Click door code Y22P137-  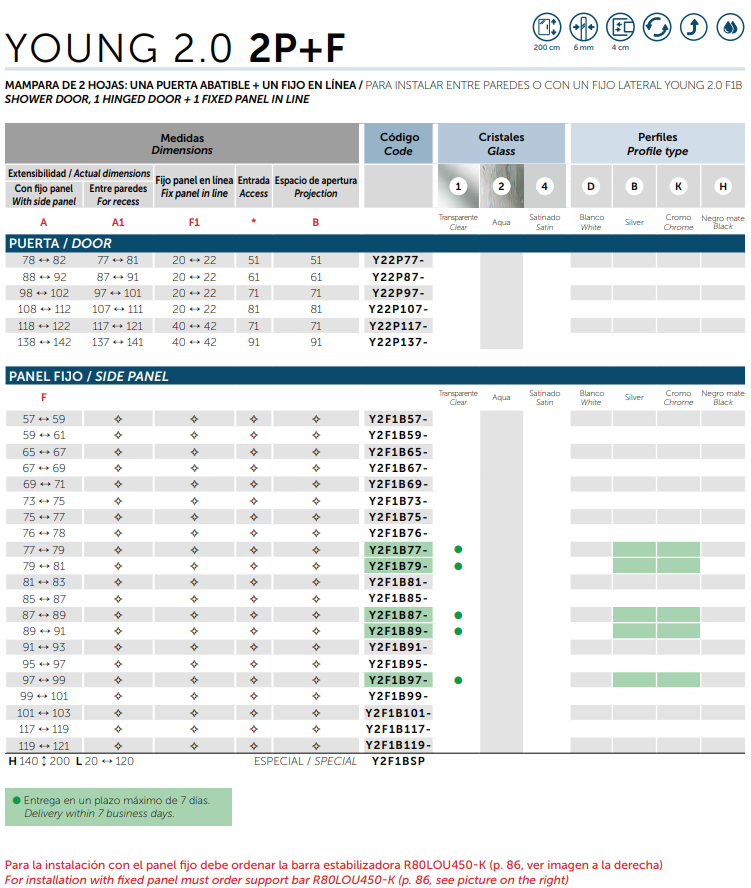pos(398,342)
